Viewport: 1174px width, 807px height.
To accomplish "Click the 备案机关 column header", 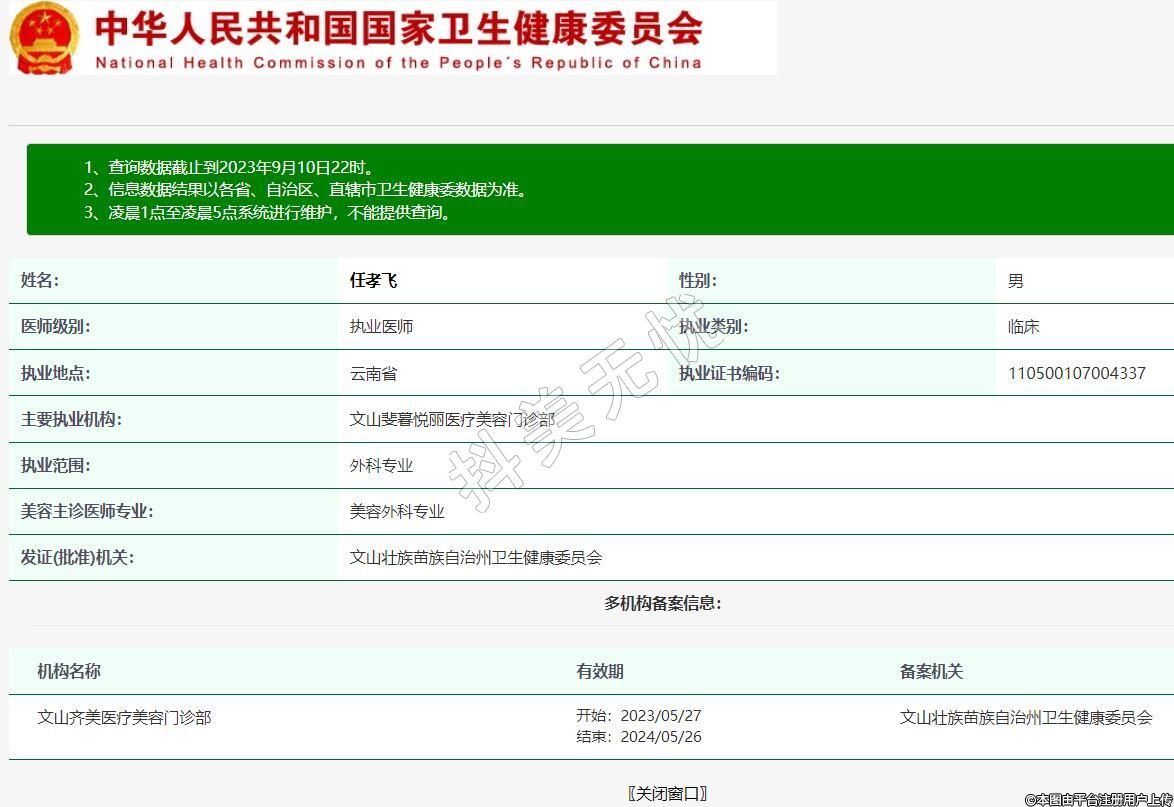I will [931, 671].
